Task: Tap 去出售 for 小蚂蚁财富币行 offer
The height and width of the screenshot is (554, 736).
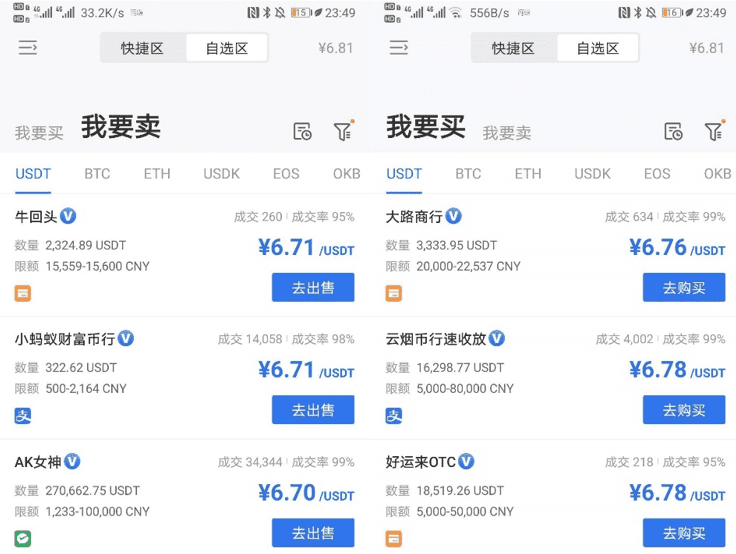Action: 313,410
